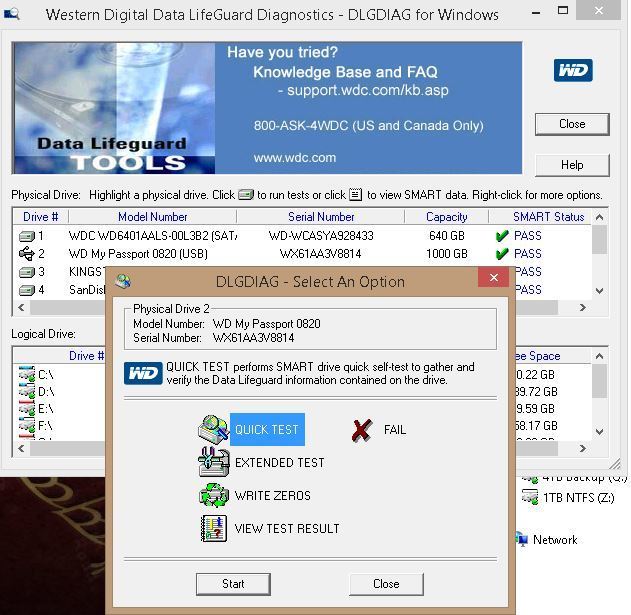This screenshot has height=615, width=631.
Task: Select the QUICK TEST option
Action: 267,429
